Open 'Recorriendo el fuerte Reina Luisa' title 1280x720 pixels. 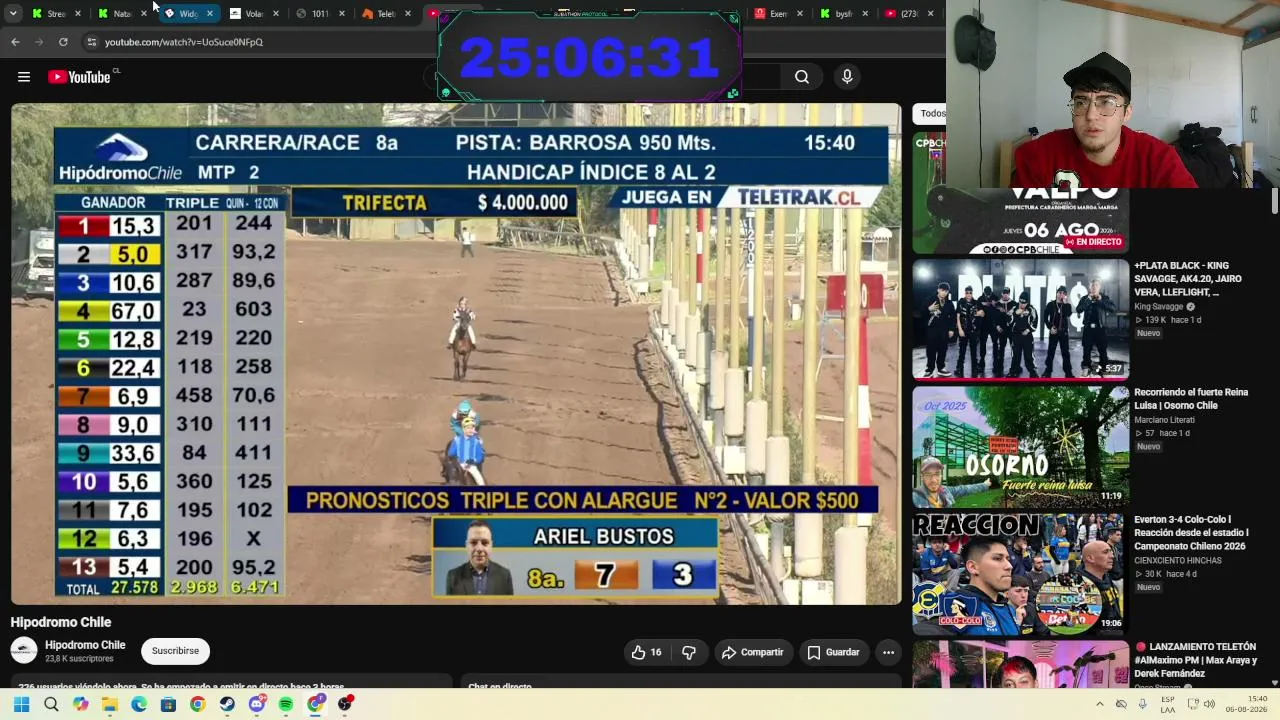tap(1190, 399)
